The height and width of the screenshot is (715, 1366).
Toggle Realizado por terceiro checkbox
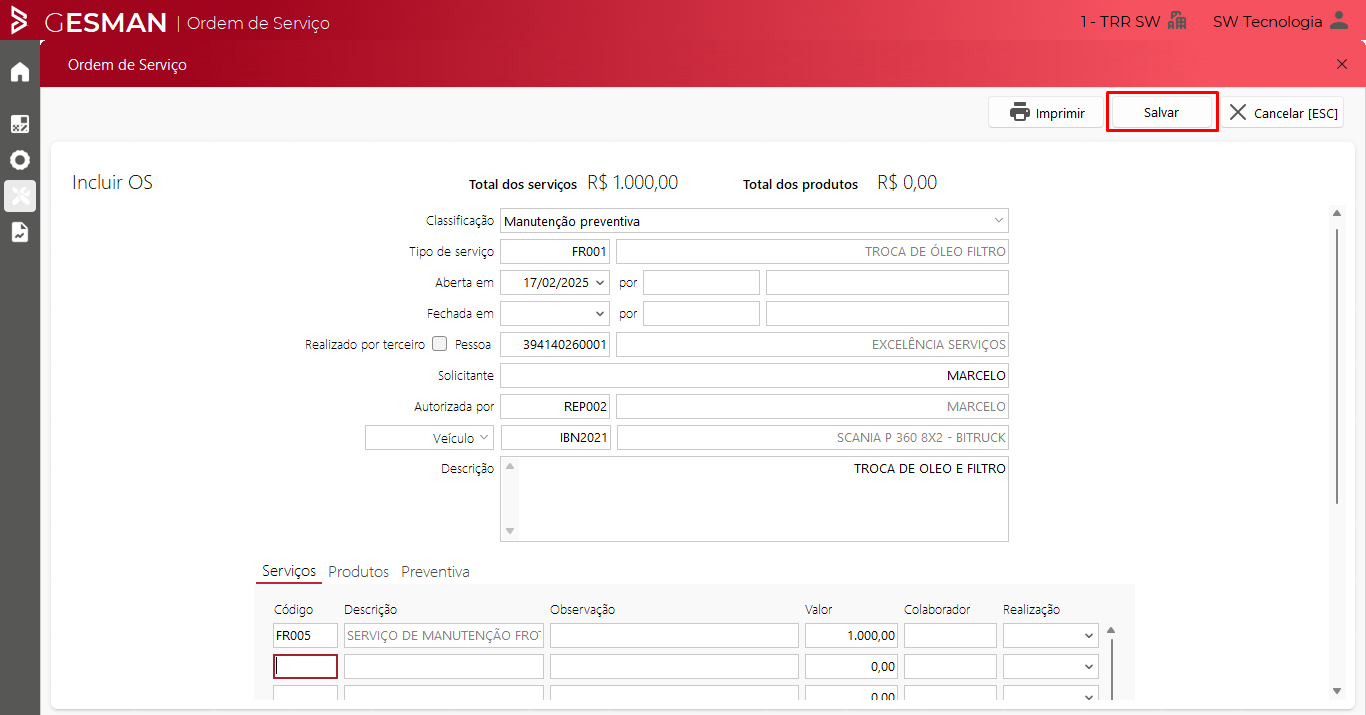point(440,344)
